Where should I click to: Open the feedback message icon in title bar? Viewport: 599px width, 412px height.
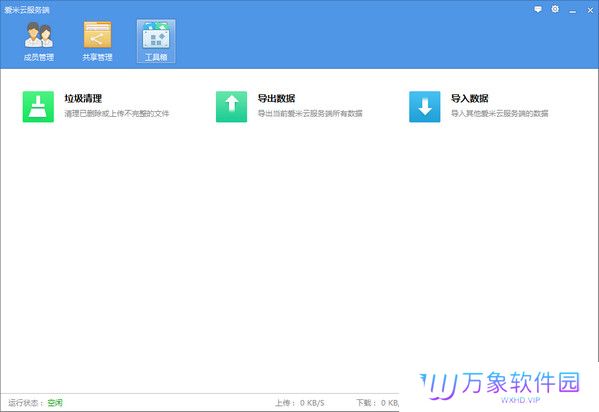(x=538, y=9)
